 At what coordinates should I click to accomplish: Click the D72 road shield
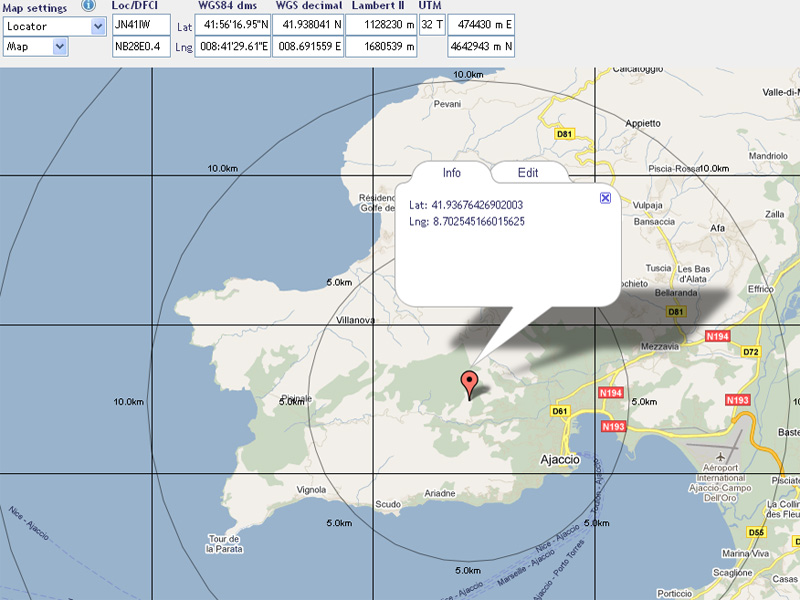tap(751, 352)
